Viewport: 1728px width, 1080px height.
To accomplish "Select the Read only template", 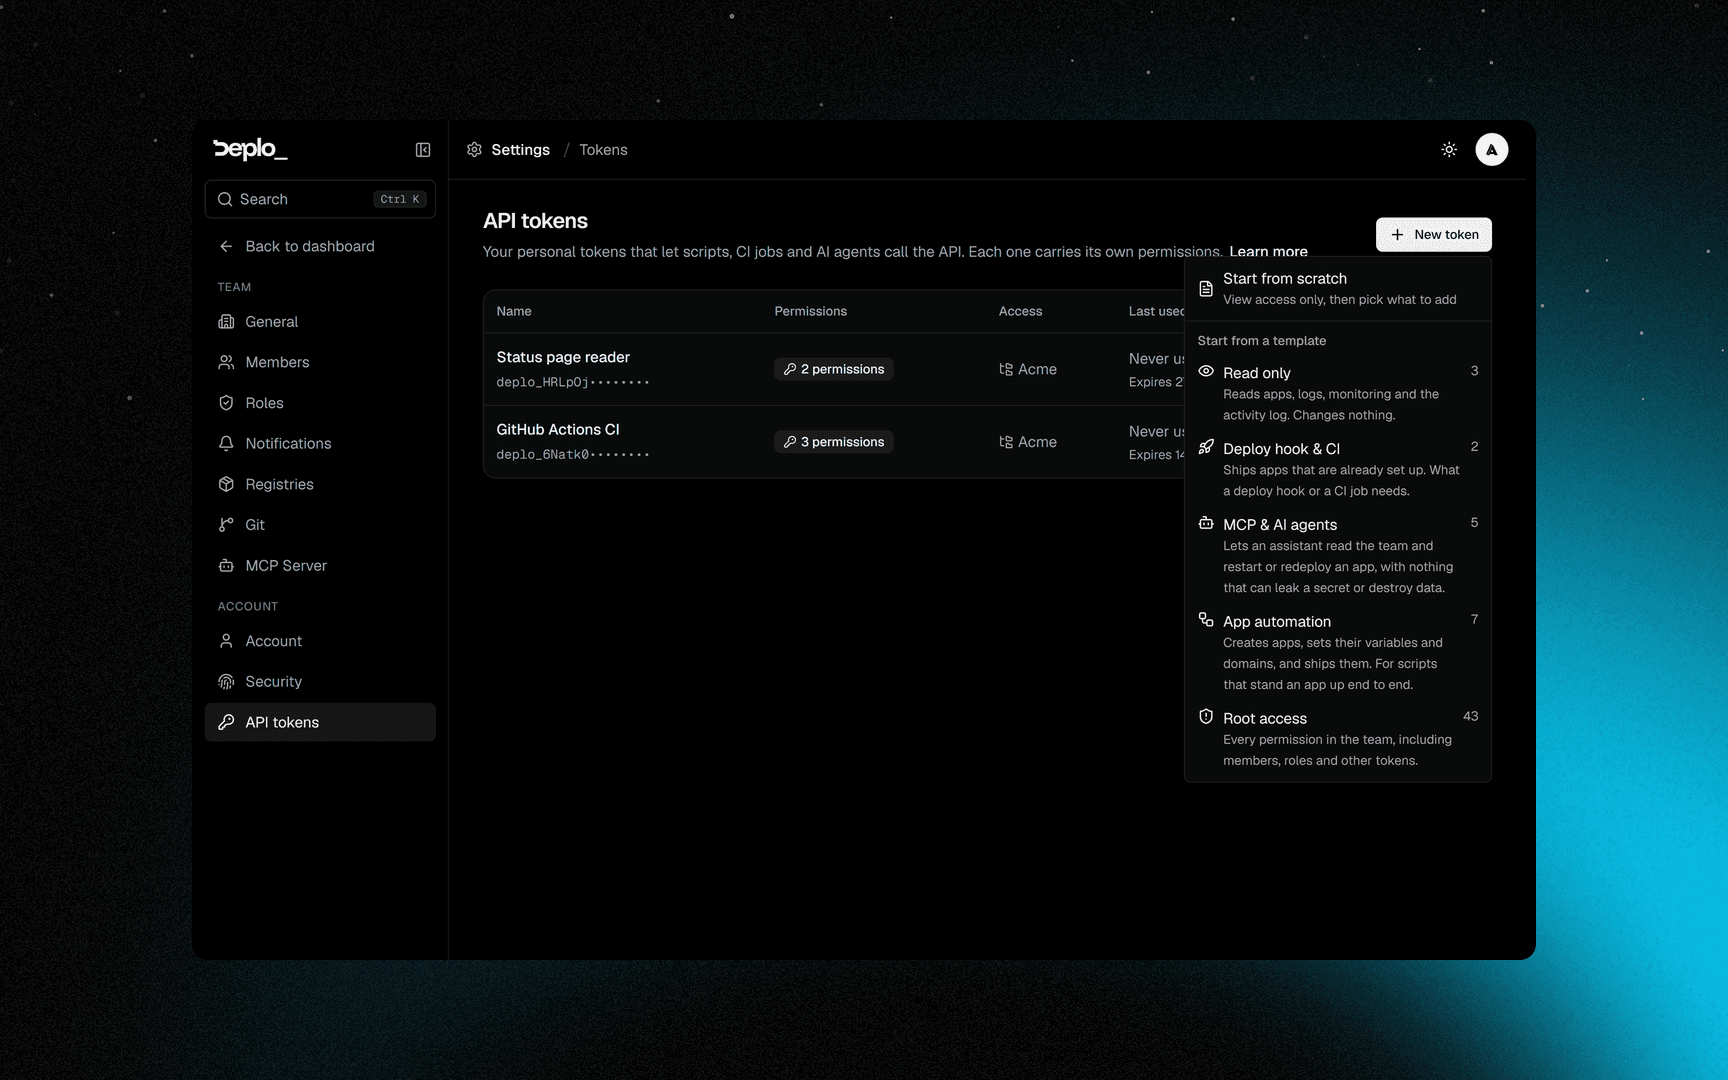I will tap(1338, 393).
